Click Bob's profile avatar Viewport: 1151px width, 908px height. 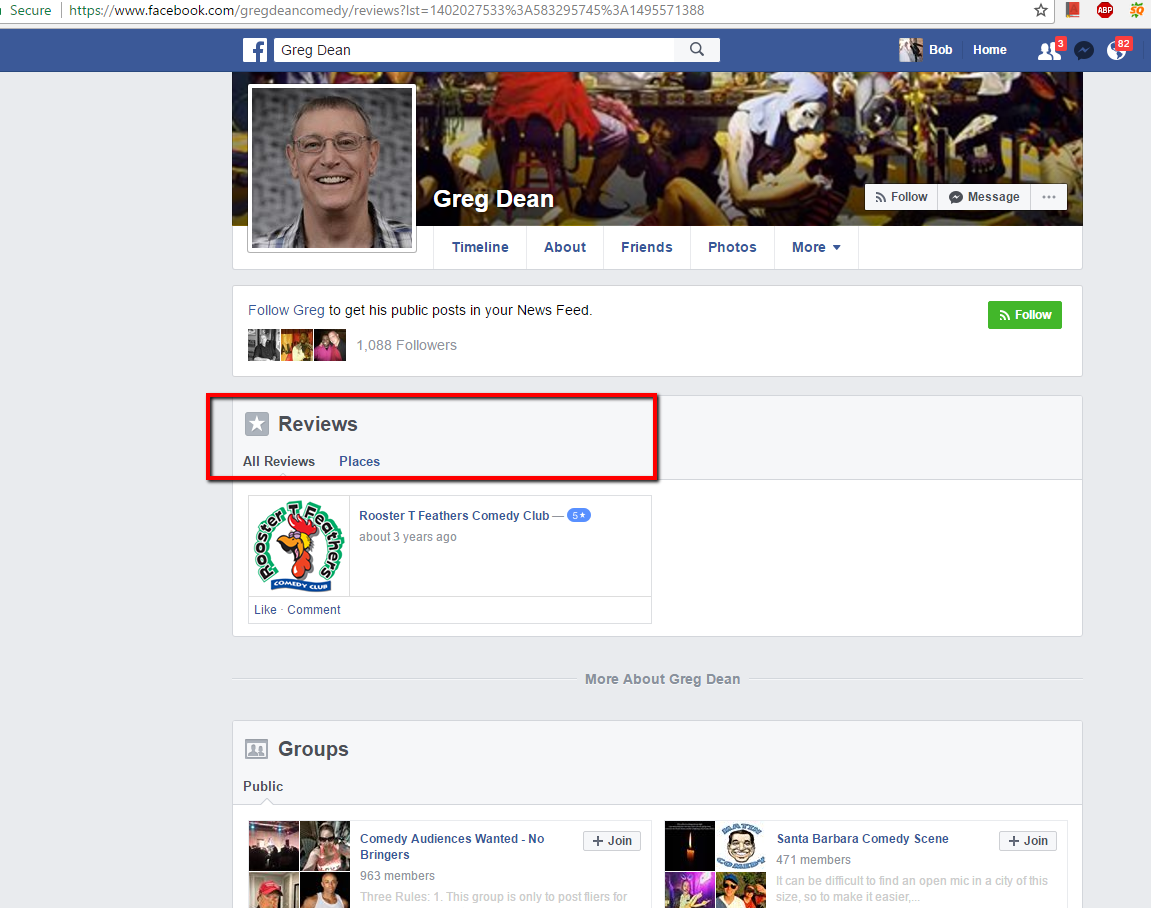pyautogui.click(x=911, y=50)
